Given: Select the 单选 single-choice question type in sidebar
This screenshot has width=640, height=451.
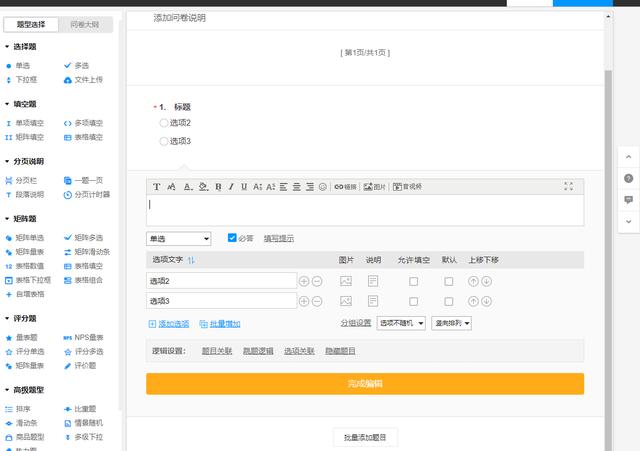Looking at the screenshot, I should coord(18,65).
